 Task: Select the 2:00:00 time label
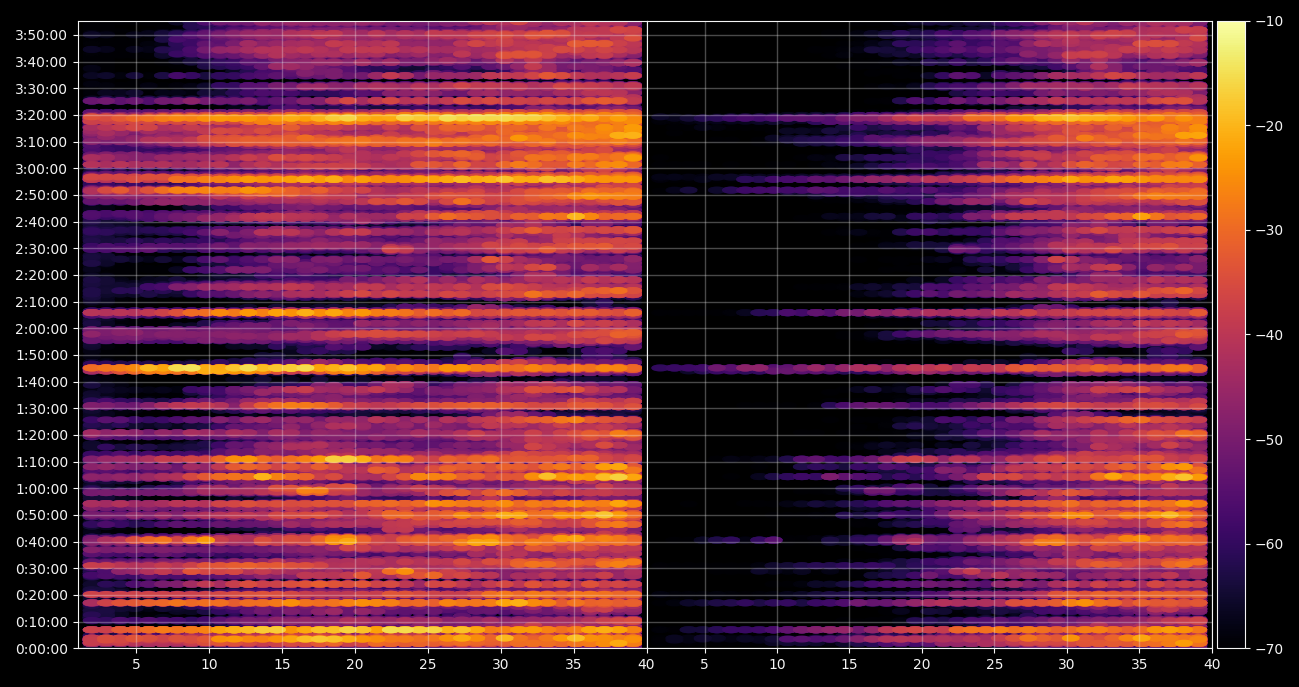click(x=42, y=328)
